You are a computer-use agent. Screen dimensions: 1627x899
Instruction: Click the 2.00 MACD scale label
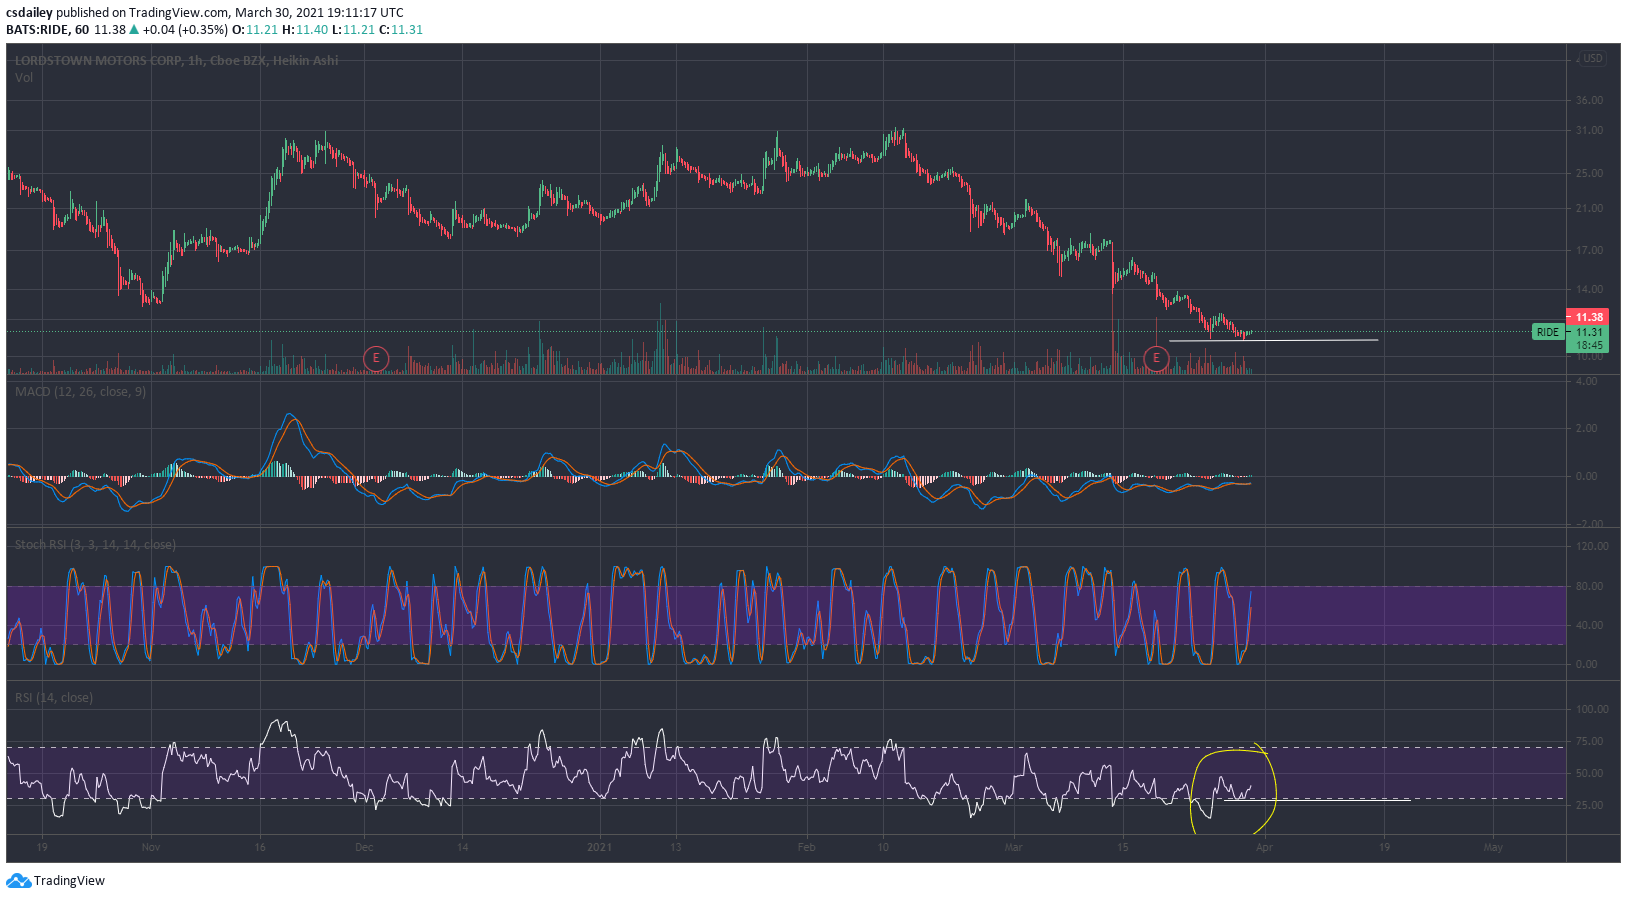click(x=1586, y=429)
